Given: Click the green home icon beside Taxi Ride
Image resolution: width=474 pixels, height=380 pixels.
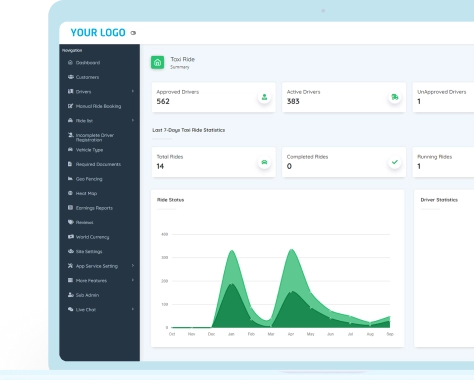Looking at the screenshot, I should tap(157, 62).
